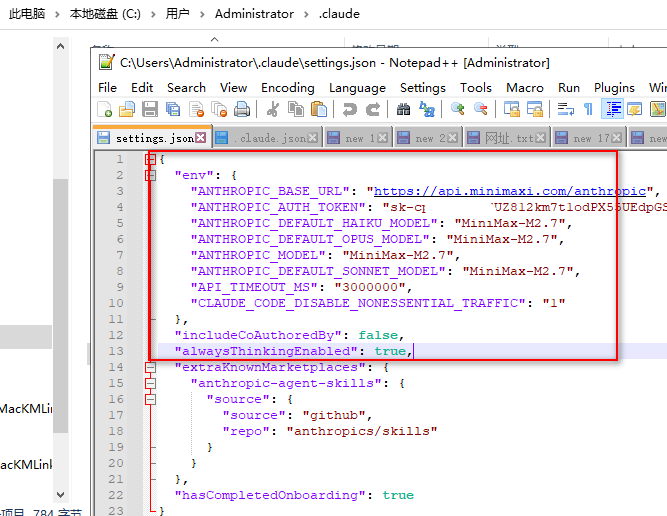This screenshot has width=667, height=516.
Task: Toggle Show All Characters pilcrow button
Action: 589,109
